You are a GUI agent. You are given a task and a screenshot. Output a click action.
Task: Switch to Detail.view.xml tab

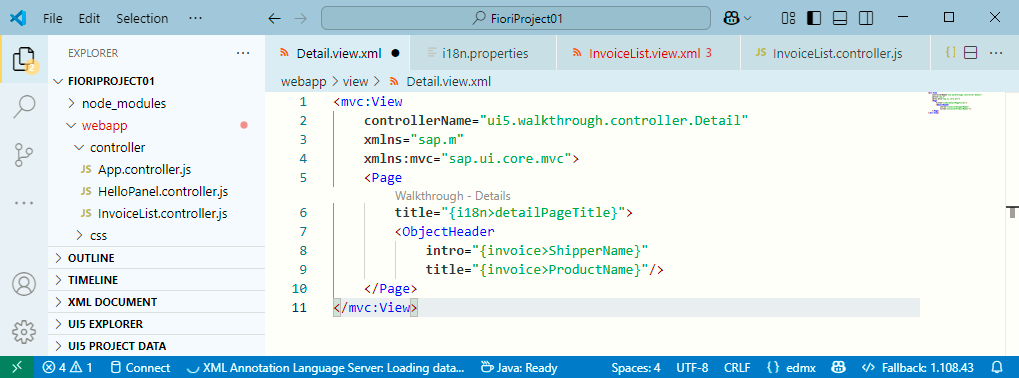338,53
